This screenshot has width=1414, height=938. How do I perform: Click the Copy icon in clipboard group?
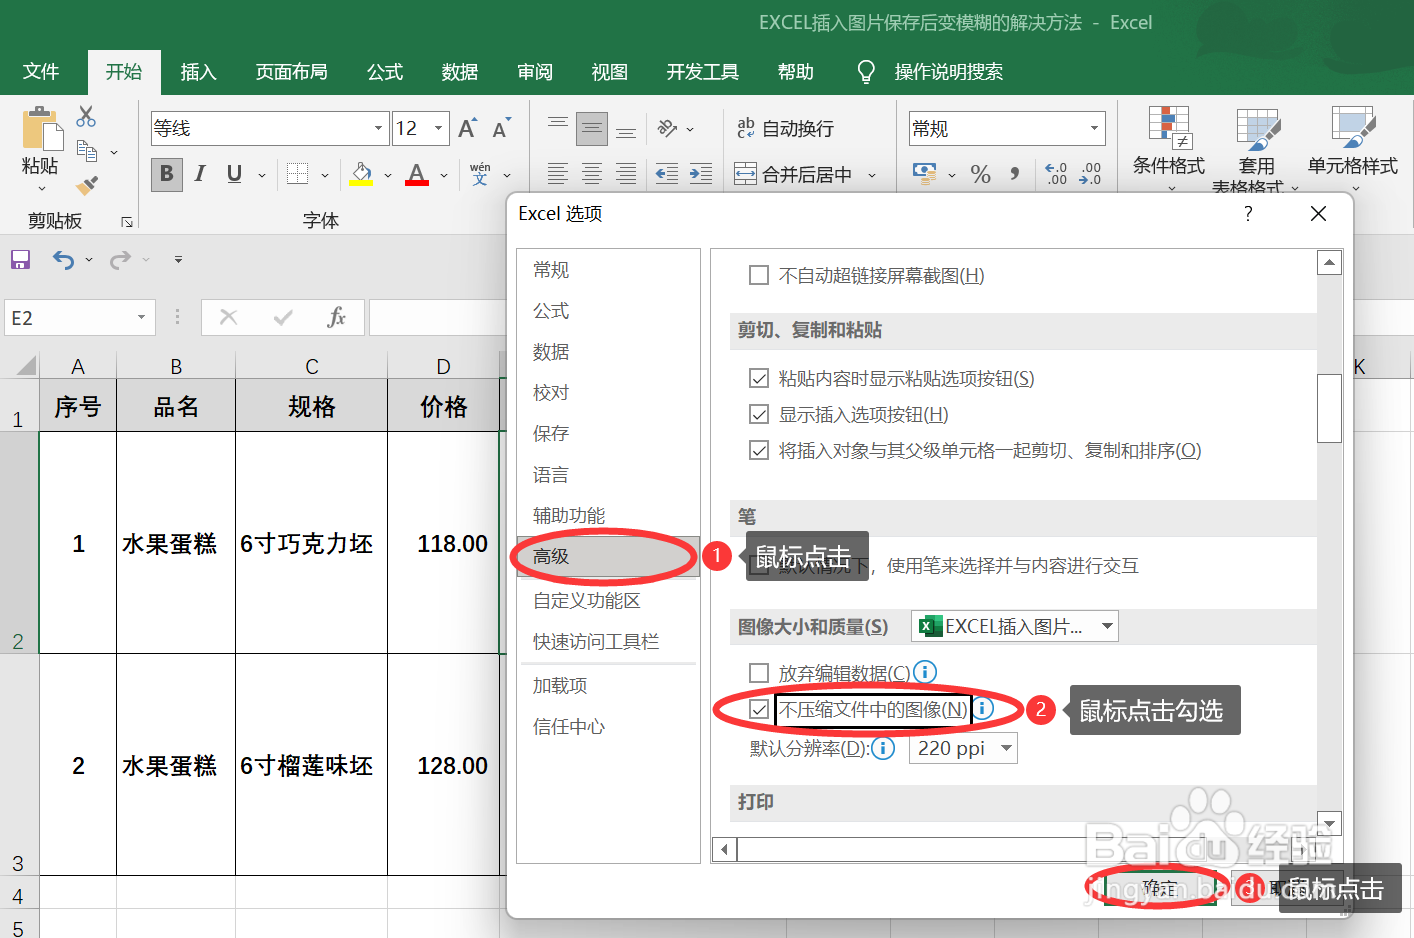(87, 151)
